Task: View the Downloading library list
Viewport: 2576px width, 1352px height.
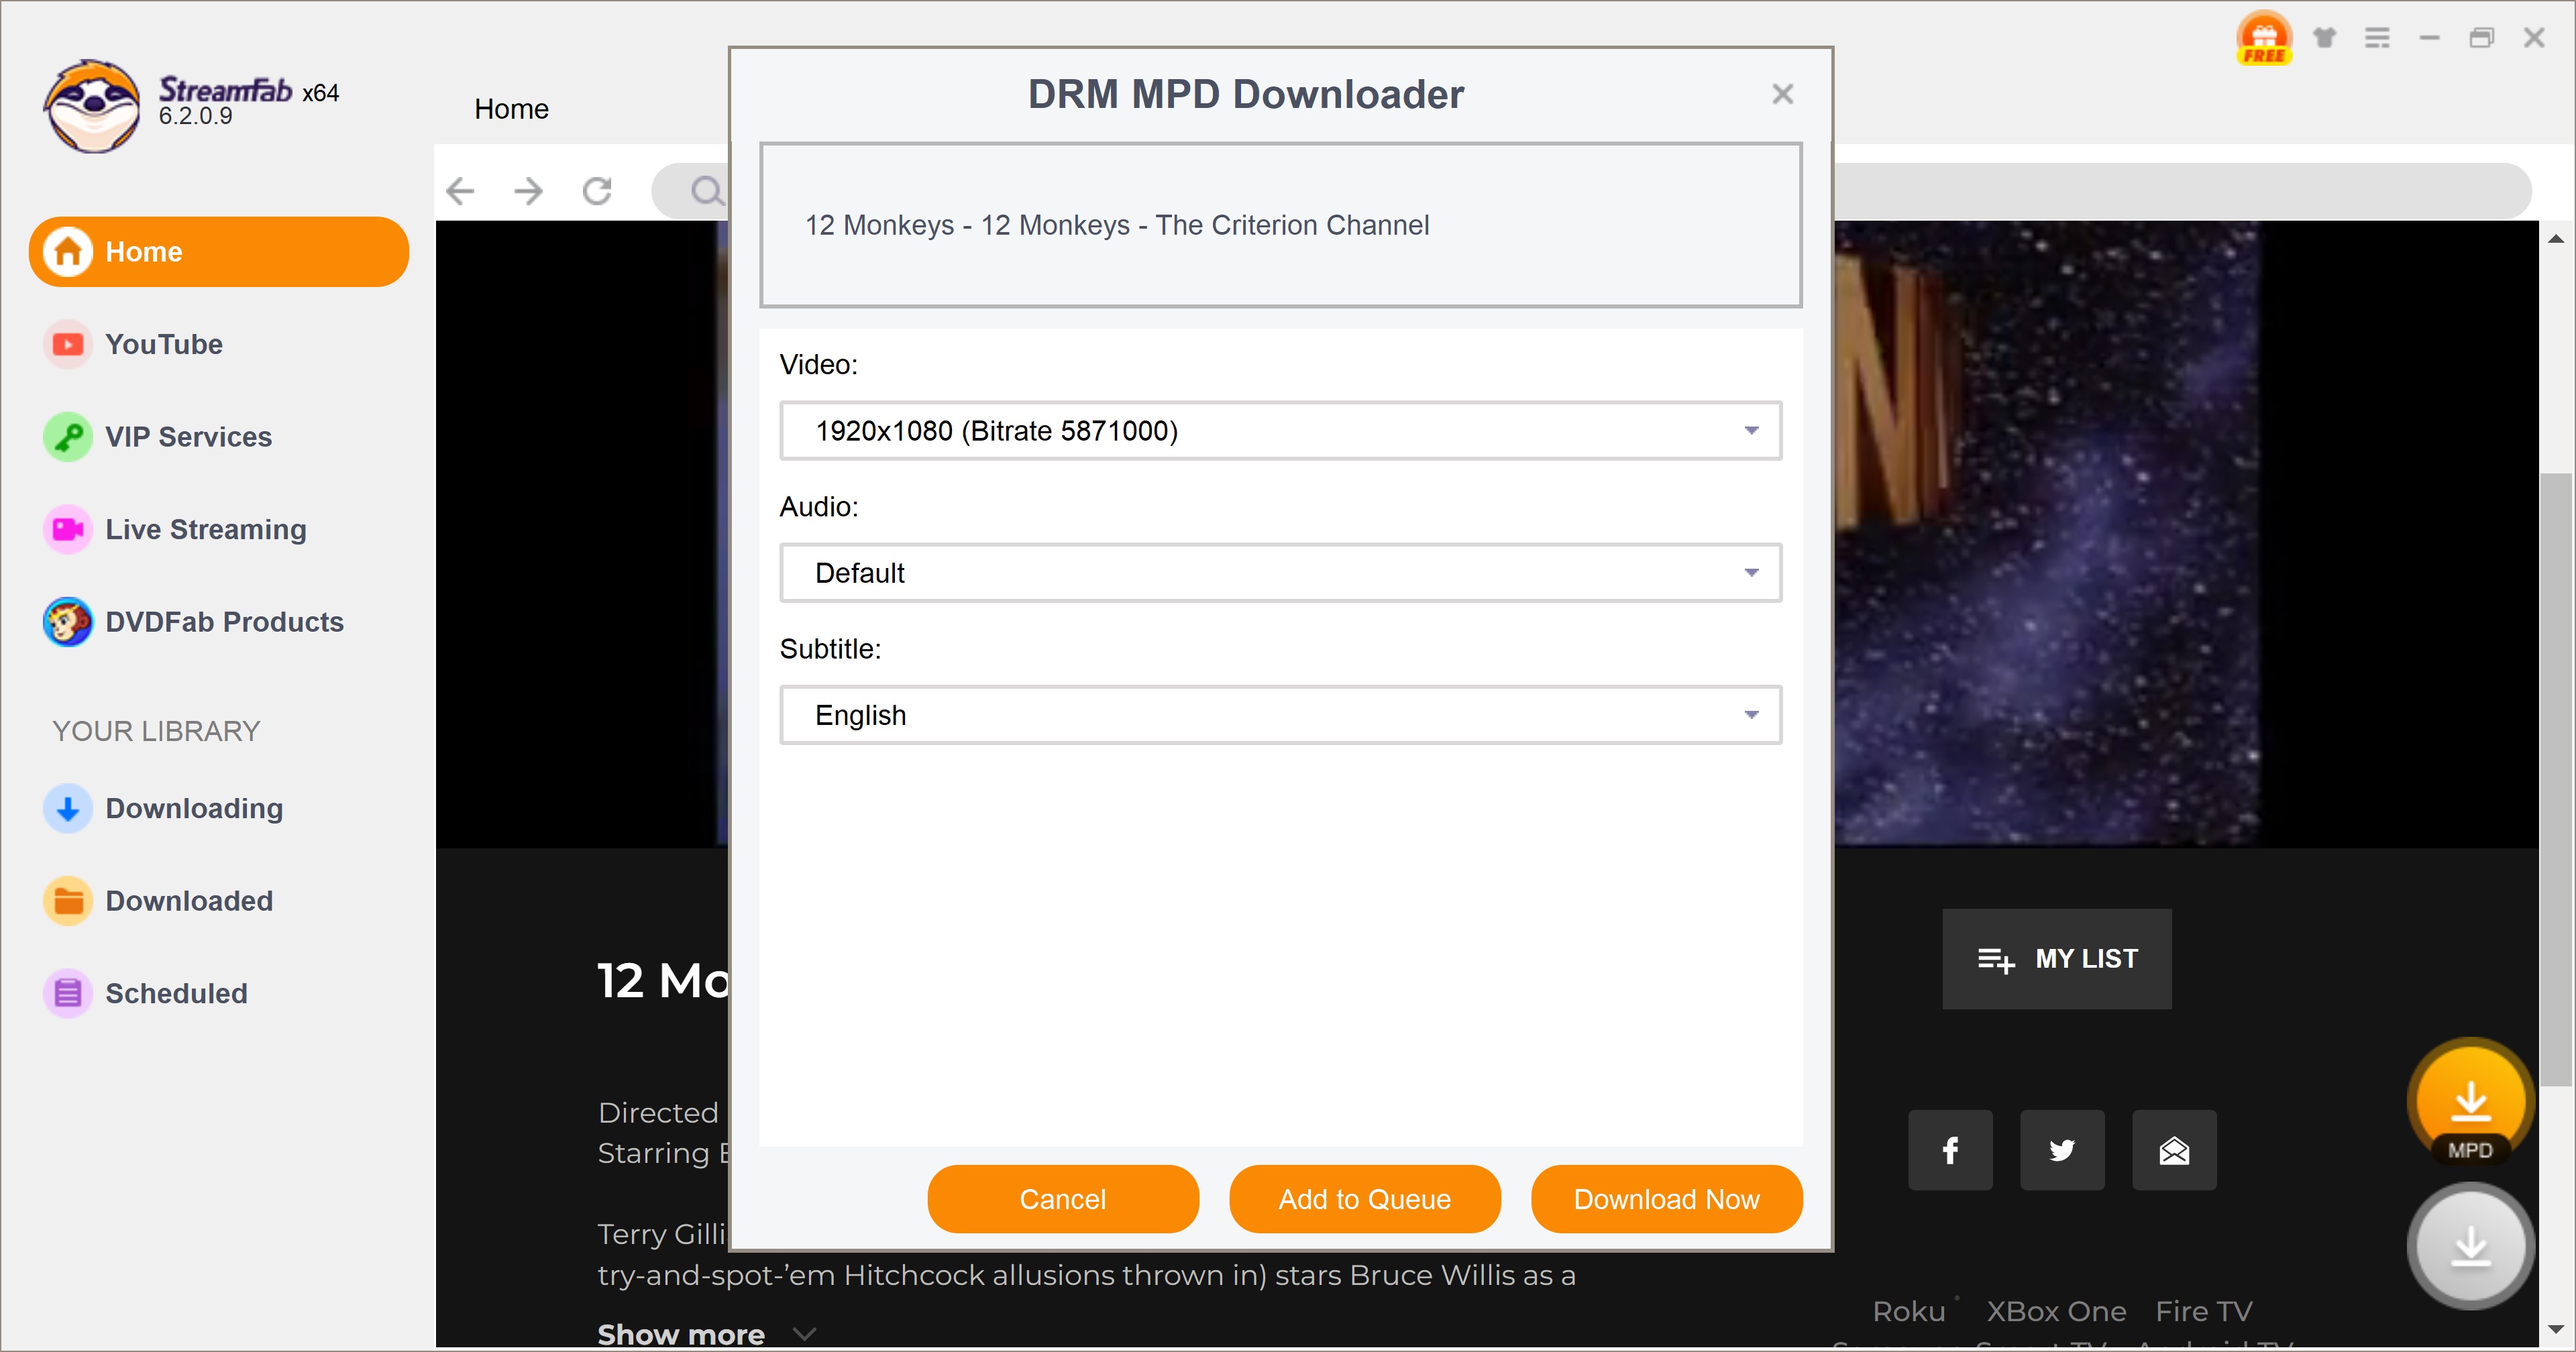Action: tap(194, 808)
